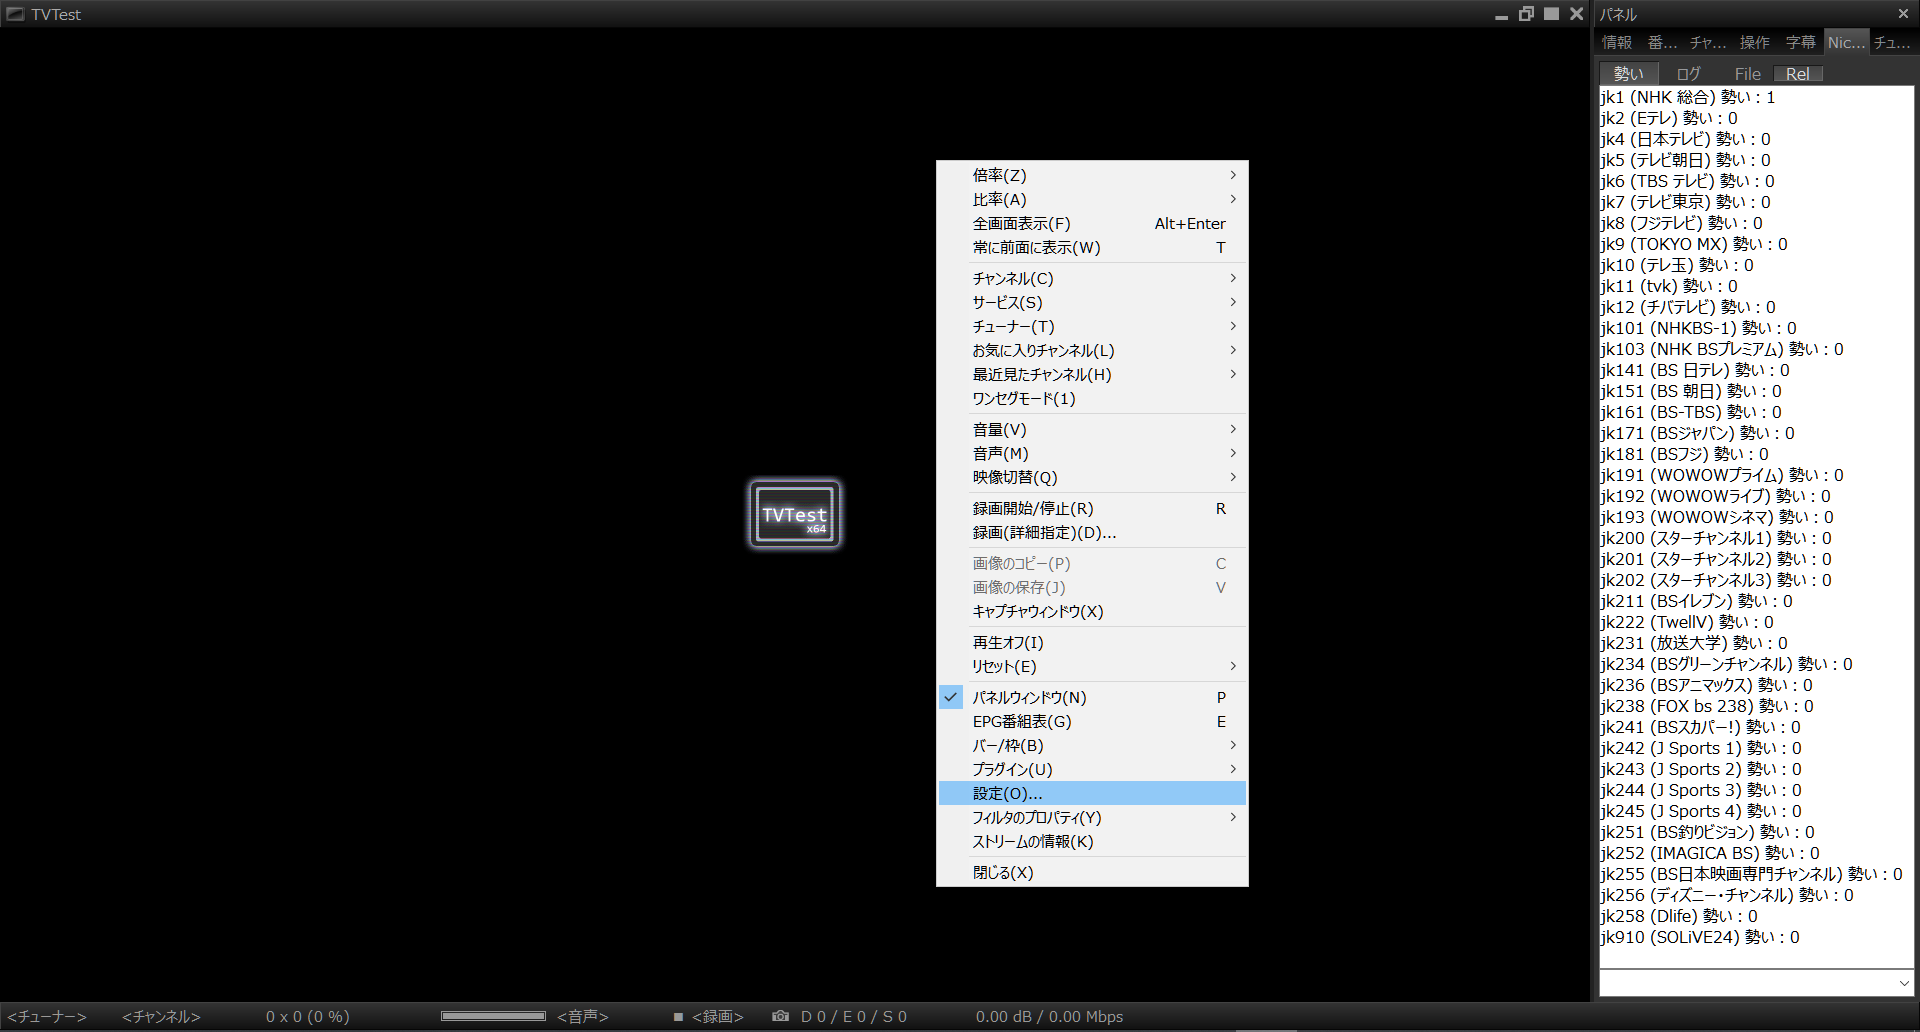Switch to the 字幕 panel tab

1801,42
